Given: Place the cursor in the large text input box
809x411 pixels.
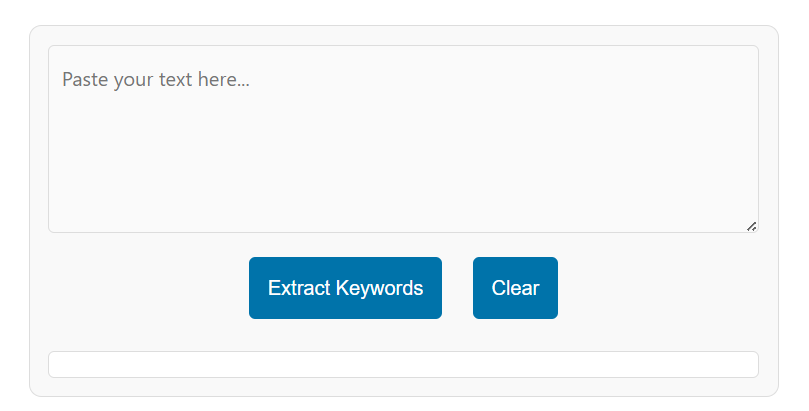Looking at the screenshot, I should coord(403,139).
